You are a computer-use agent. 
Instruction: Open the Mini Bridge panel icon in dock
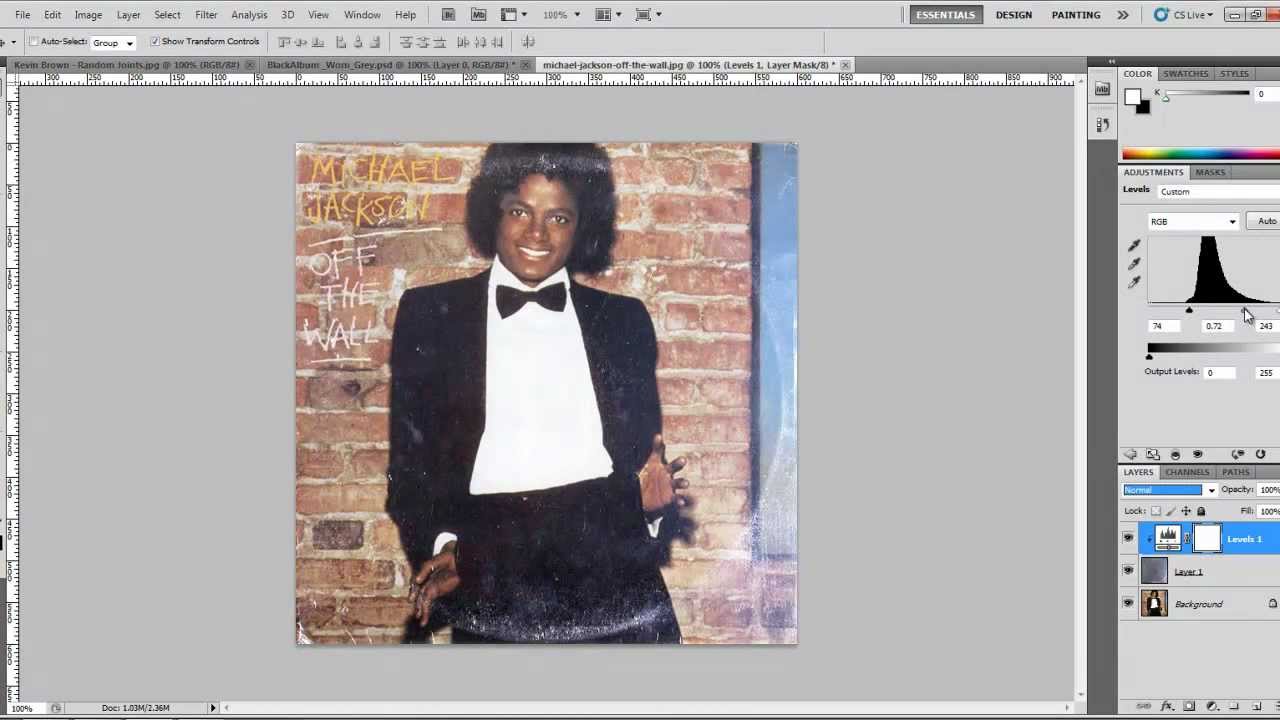pos(1102,89)
